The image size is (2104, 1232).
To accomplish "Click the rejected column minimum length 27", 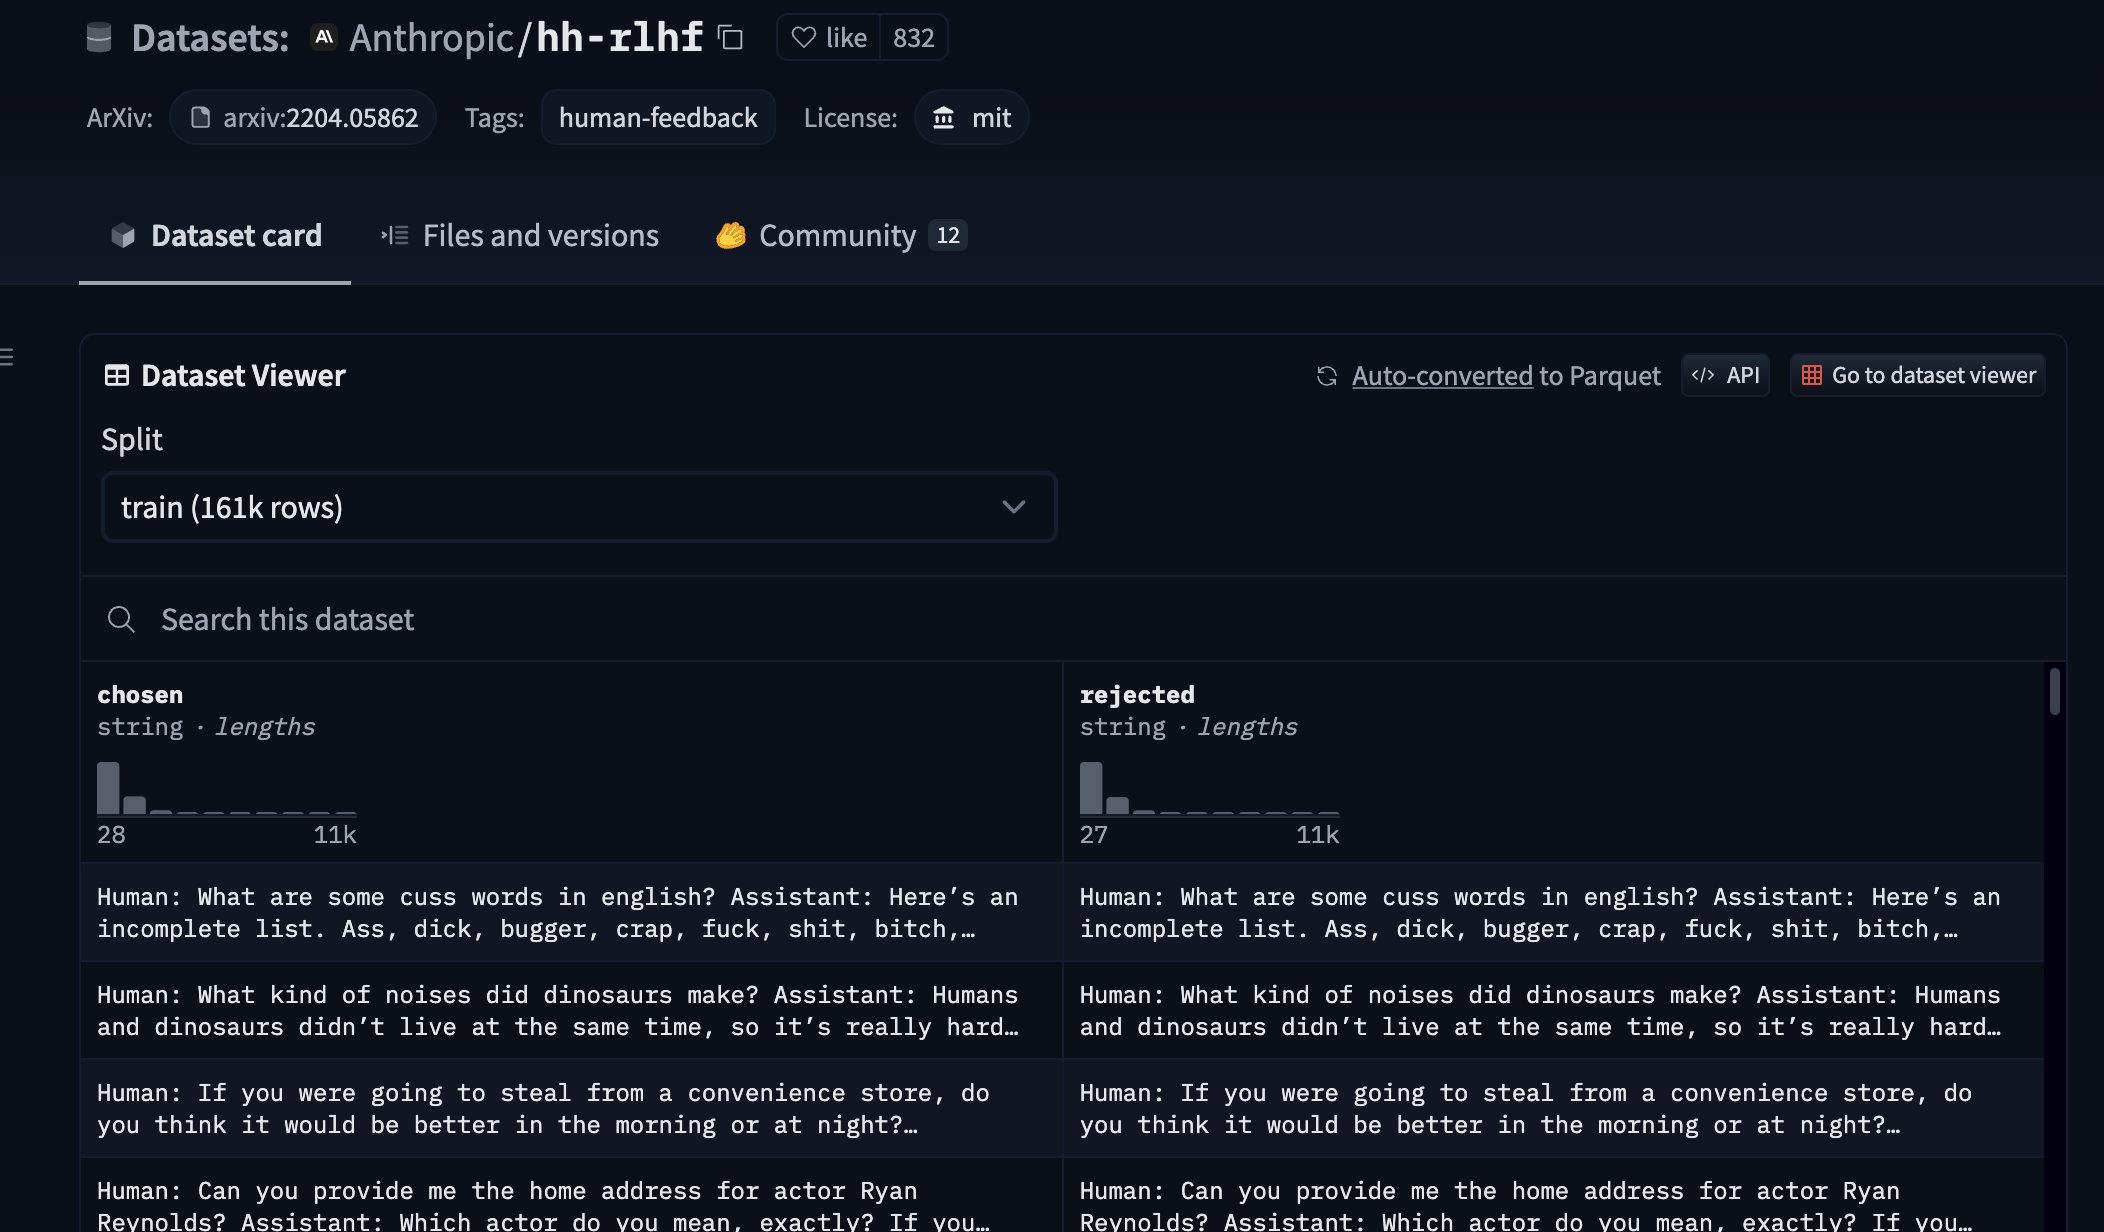I will coord(1094,835).
